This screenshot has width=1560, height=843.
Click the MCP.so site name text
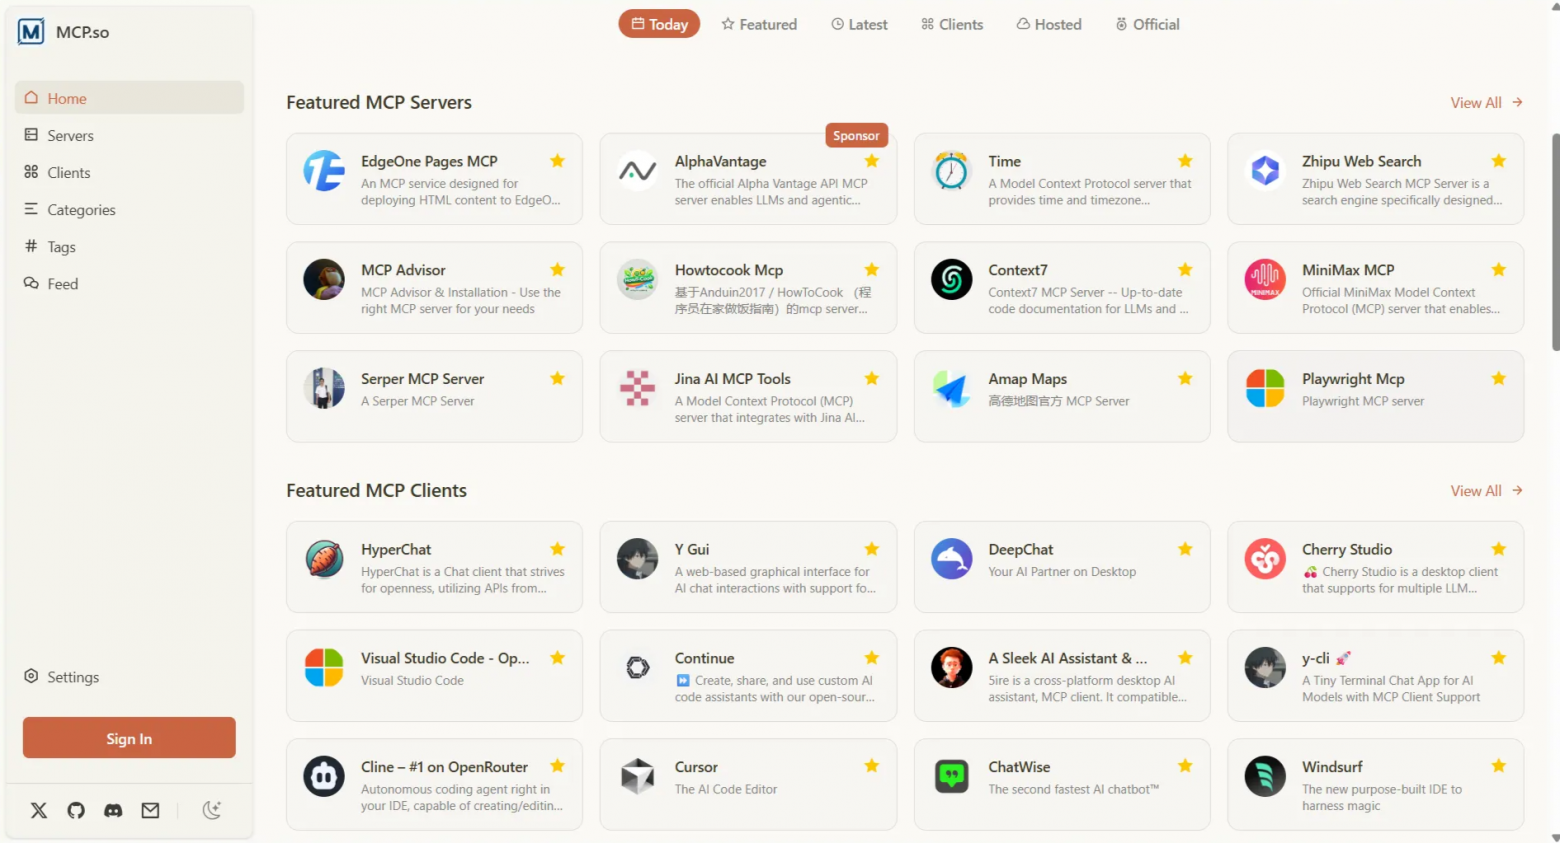[83, 32]
